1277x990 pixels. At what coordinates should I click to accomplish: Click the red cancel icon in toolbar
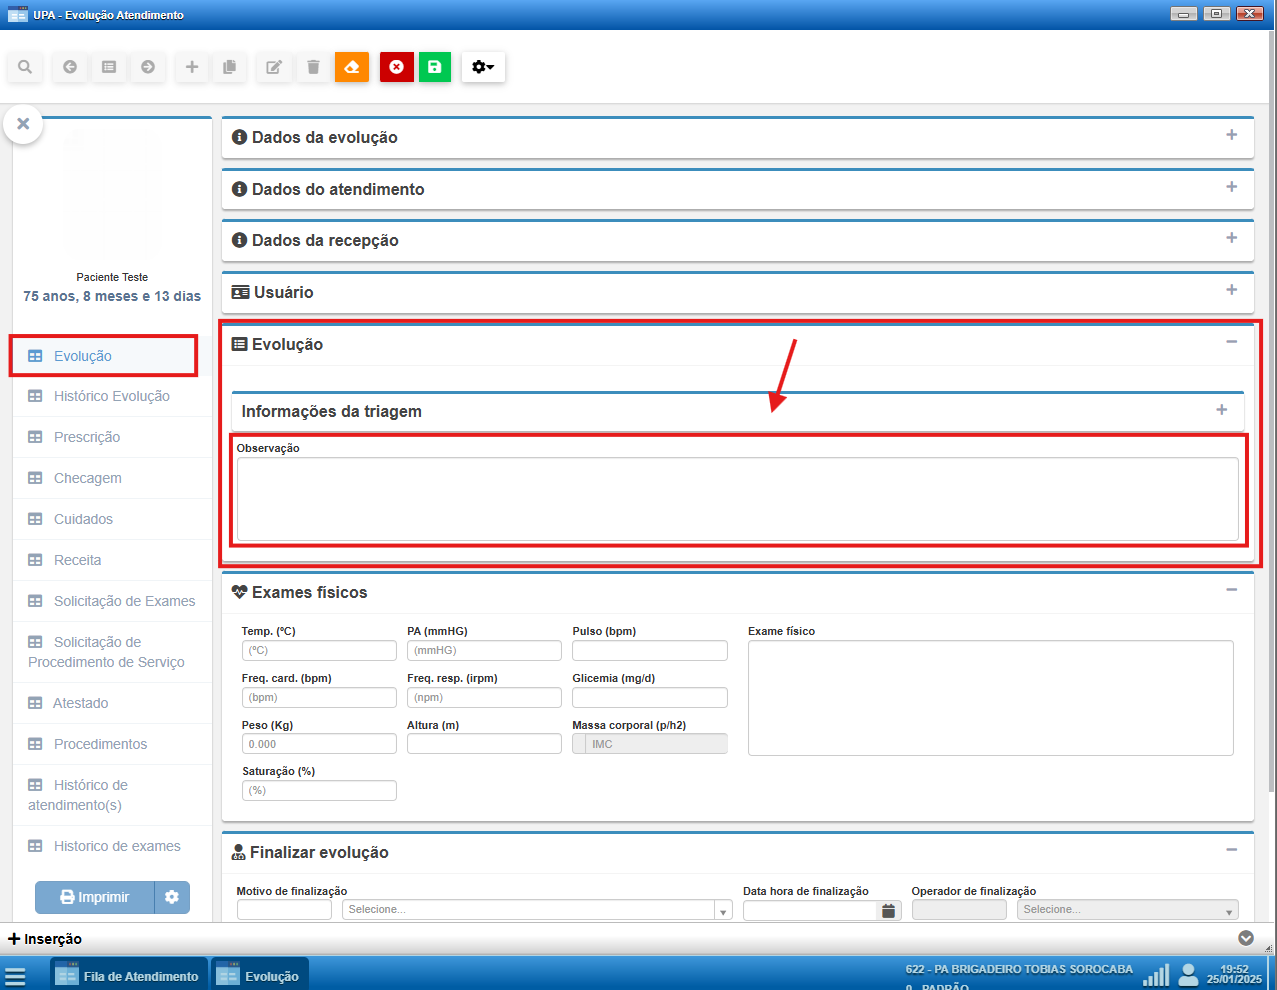[x=396, y=67]
